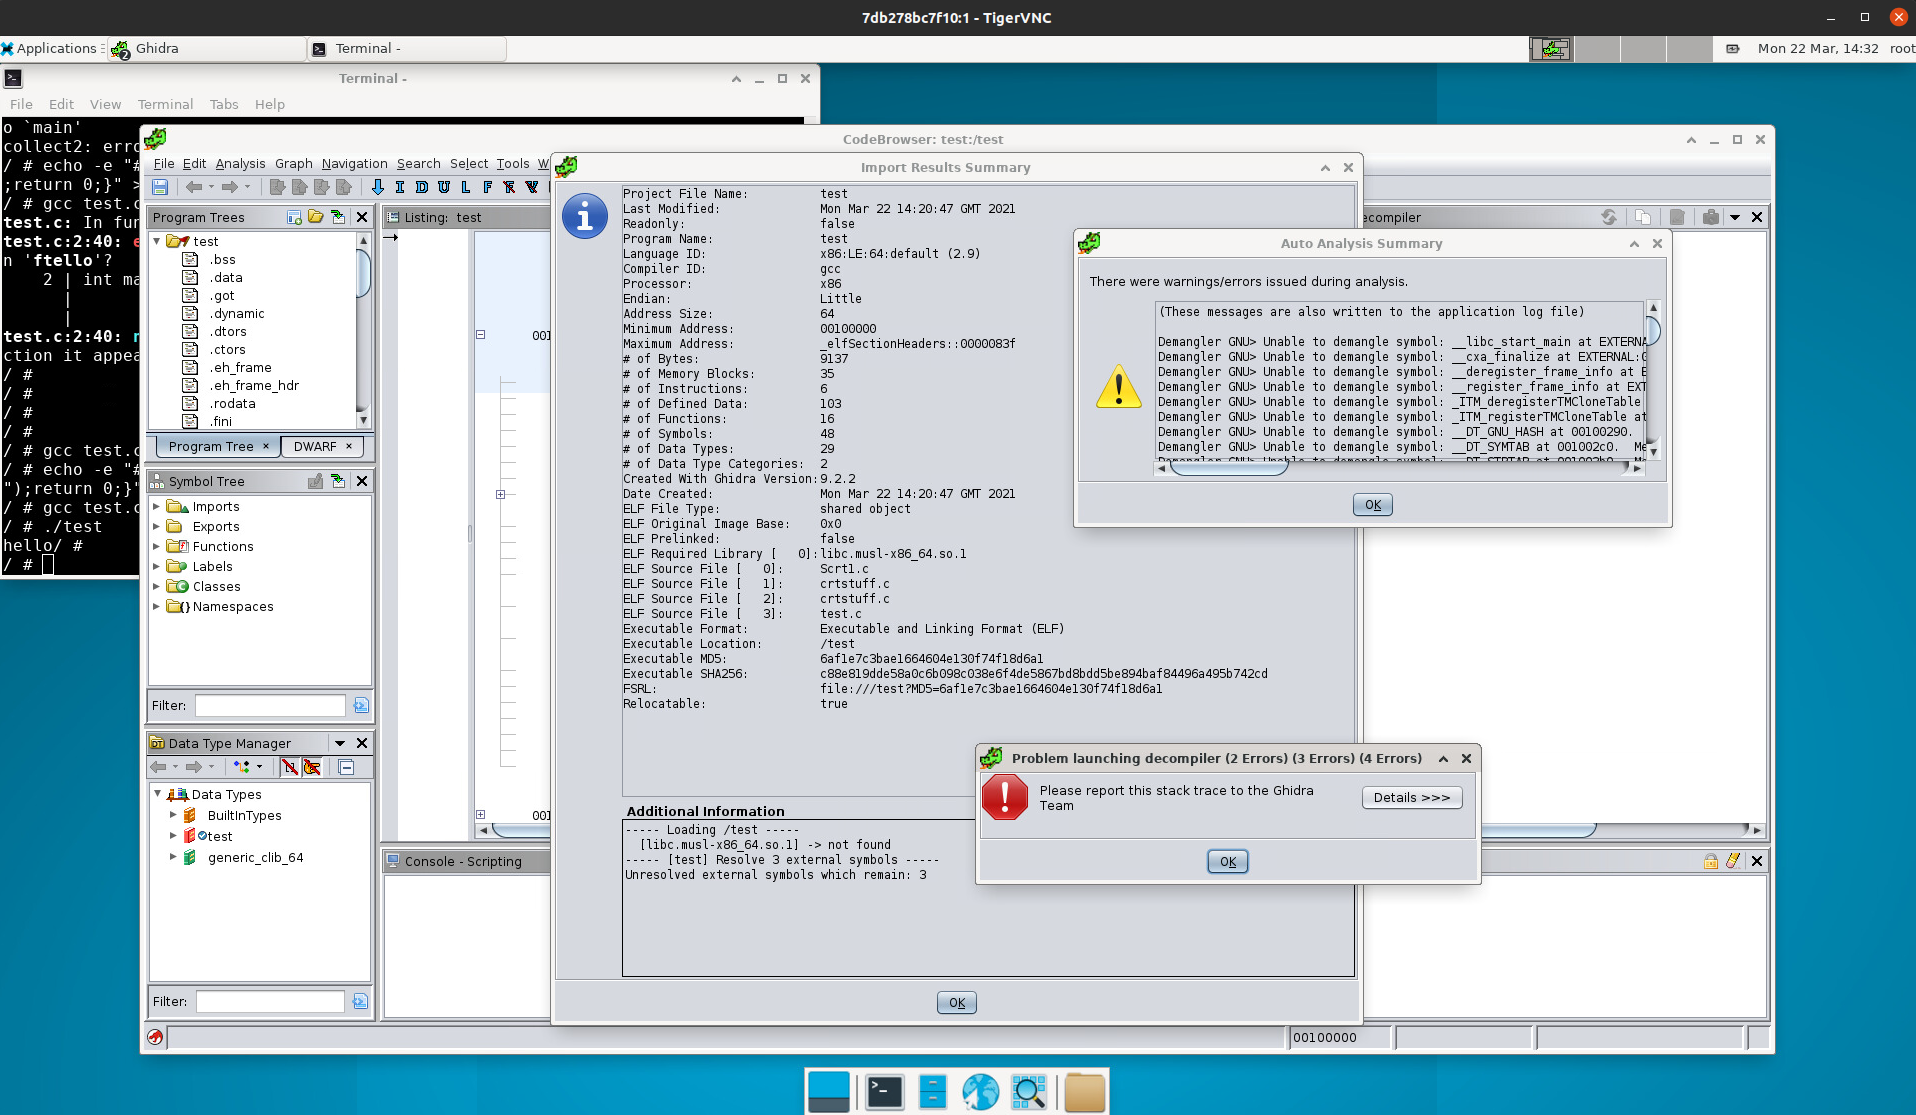Click the blue down-arrow navigation icon in toolbar

pos(378,187)
